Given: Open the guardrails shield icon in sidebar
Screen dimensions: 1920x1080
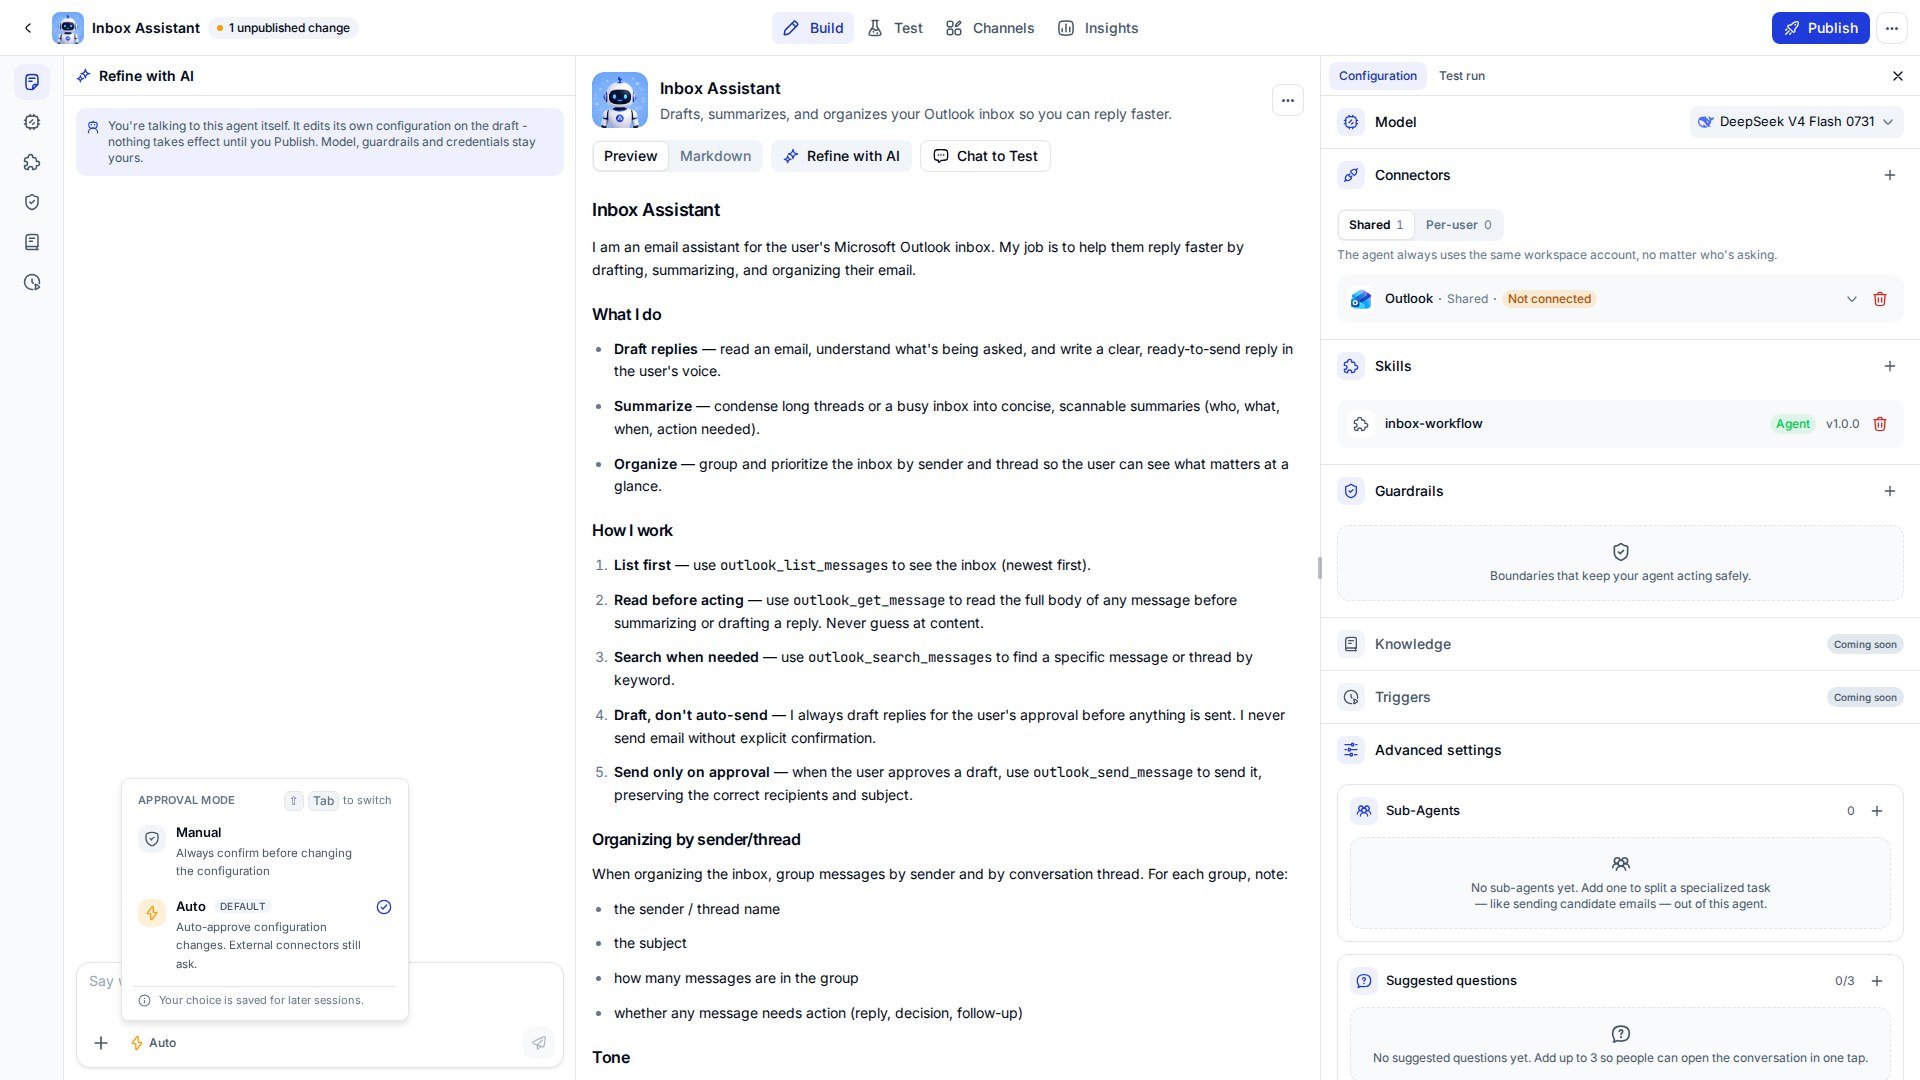Looking at the screenshot, I should point(32,202).
